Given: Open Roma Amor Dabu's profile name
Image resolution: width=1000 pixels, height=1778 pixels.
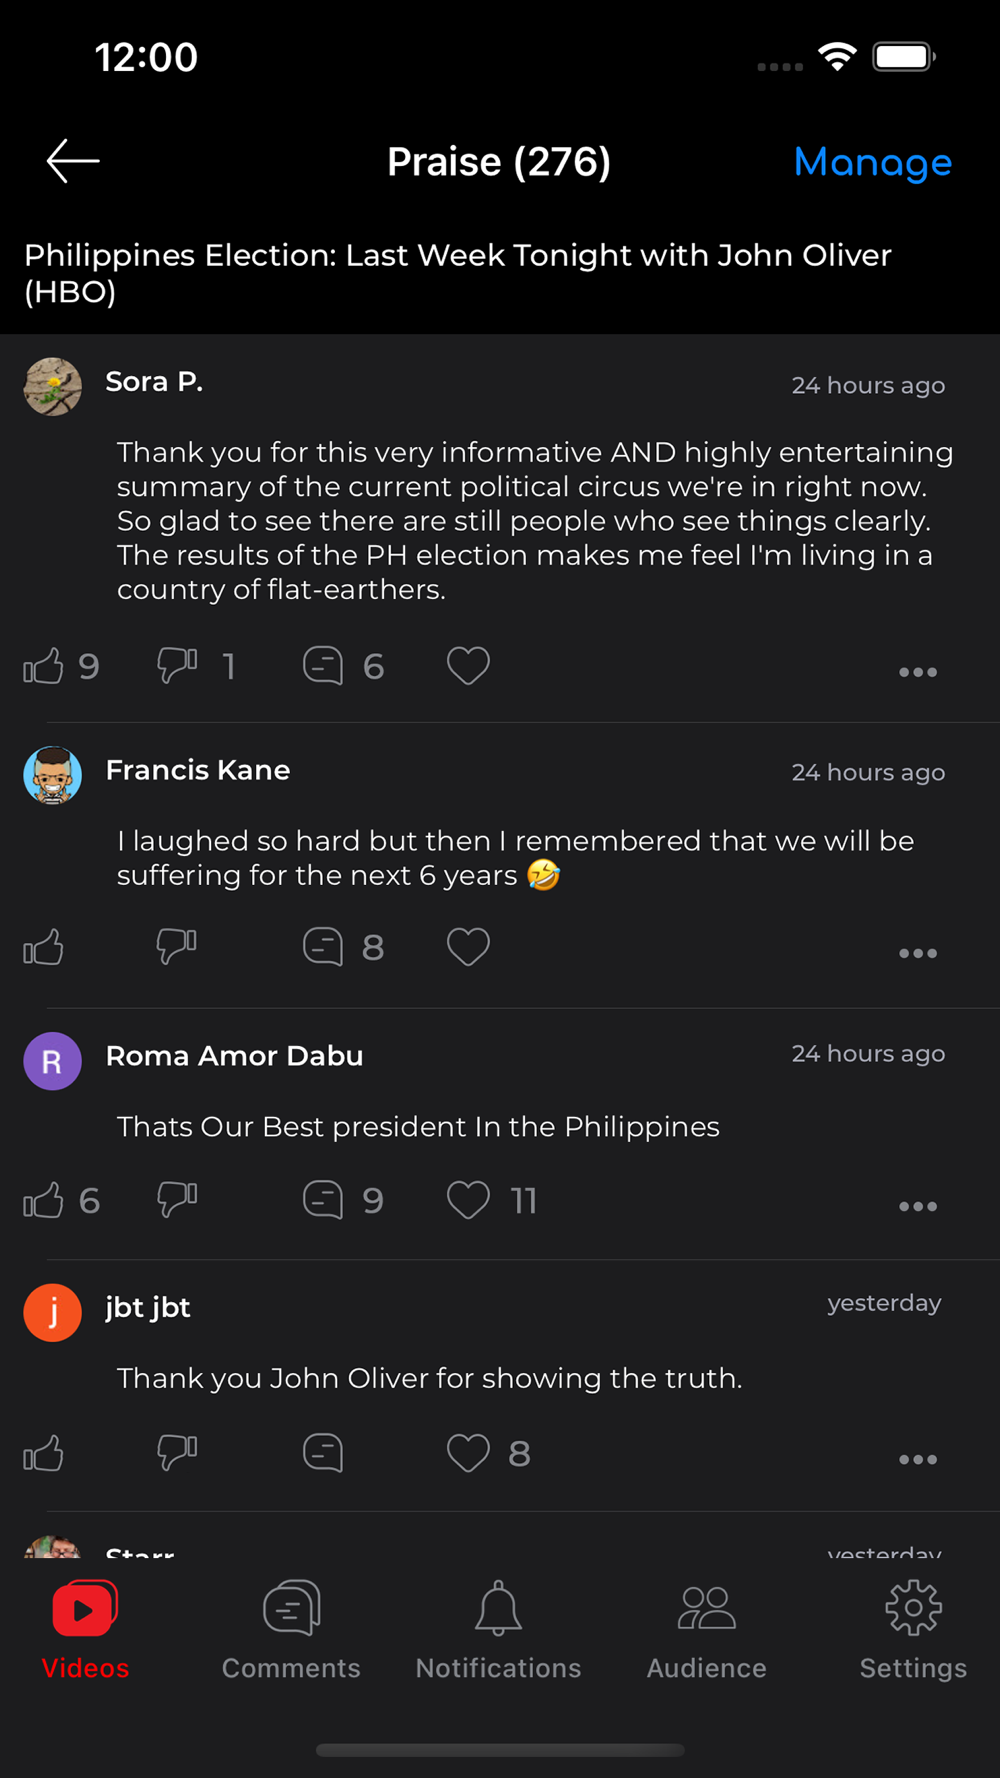Looking at the screenshot, I should [234, 1056].
